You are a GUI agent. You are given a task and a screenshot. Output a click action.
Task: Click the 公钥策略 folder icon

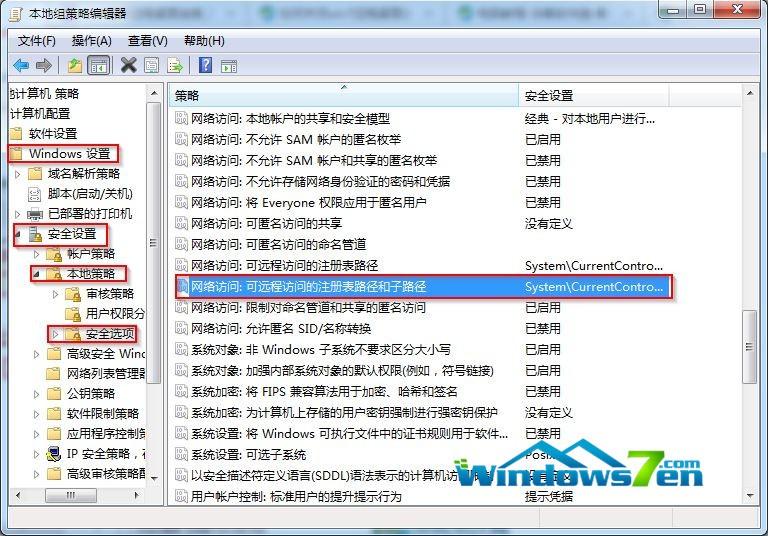[x=53, y=393]
